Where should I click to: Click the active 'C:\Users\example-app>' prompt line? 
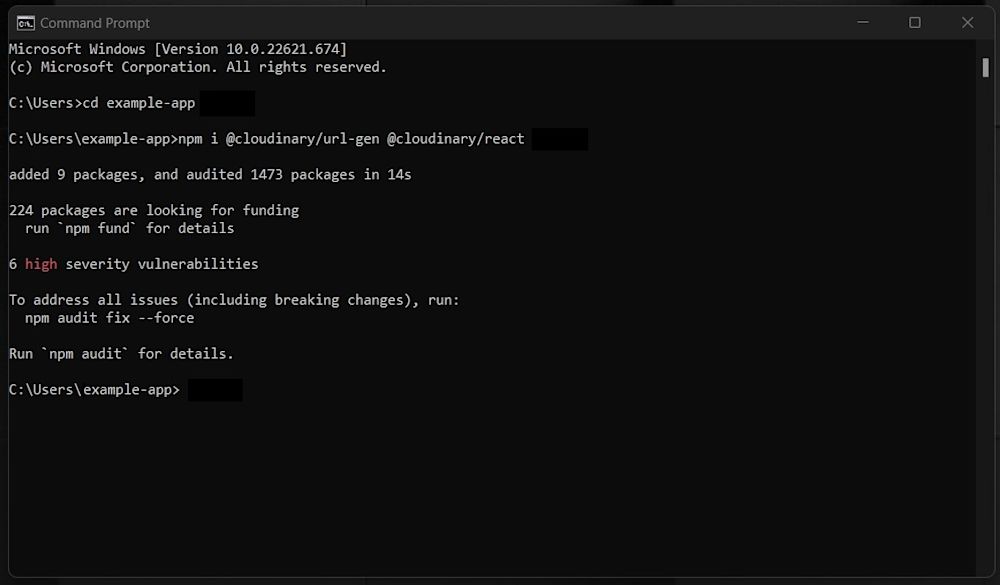tap(93, 389)
